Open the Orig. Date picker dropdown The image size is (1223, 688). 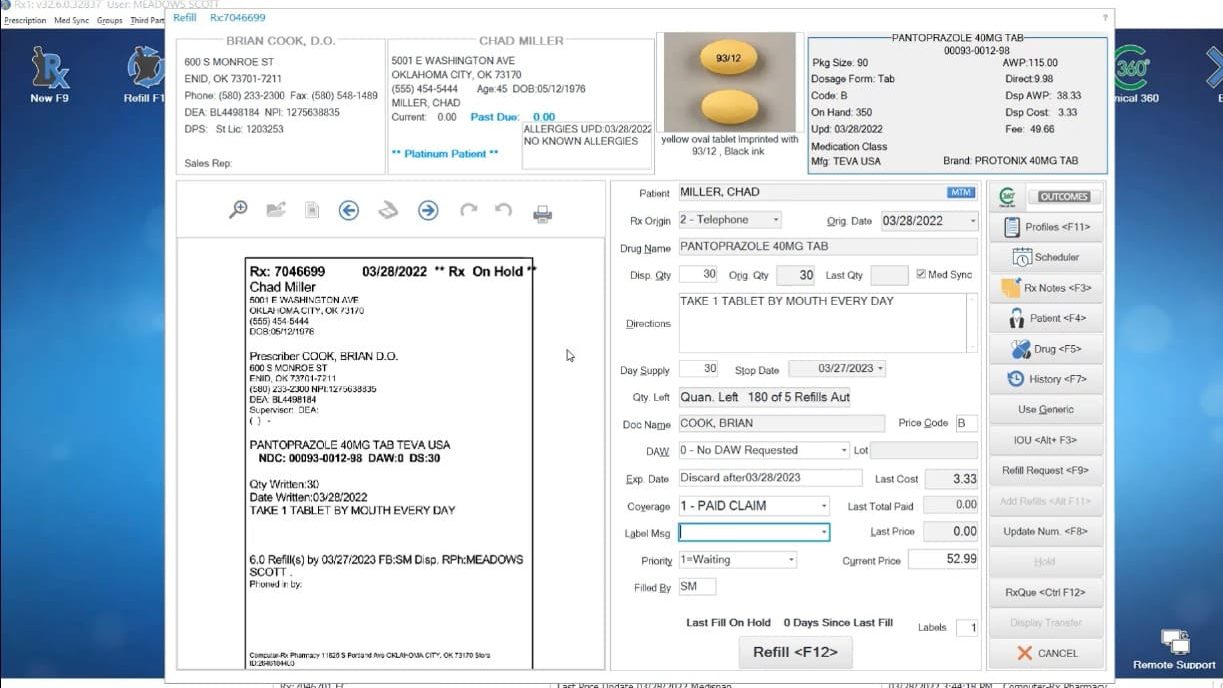click(972, 221)
